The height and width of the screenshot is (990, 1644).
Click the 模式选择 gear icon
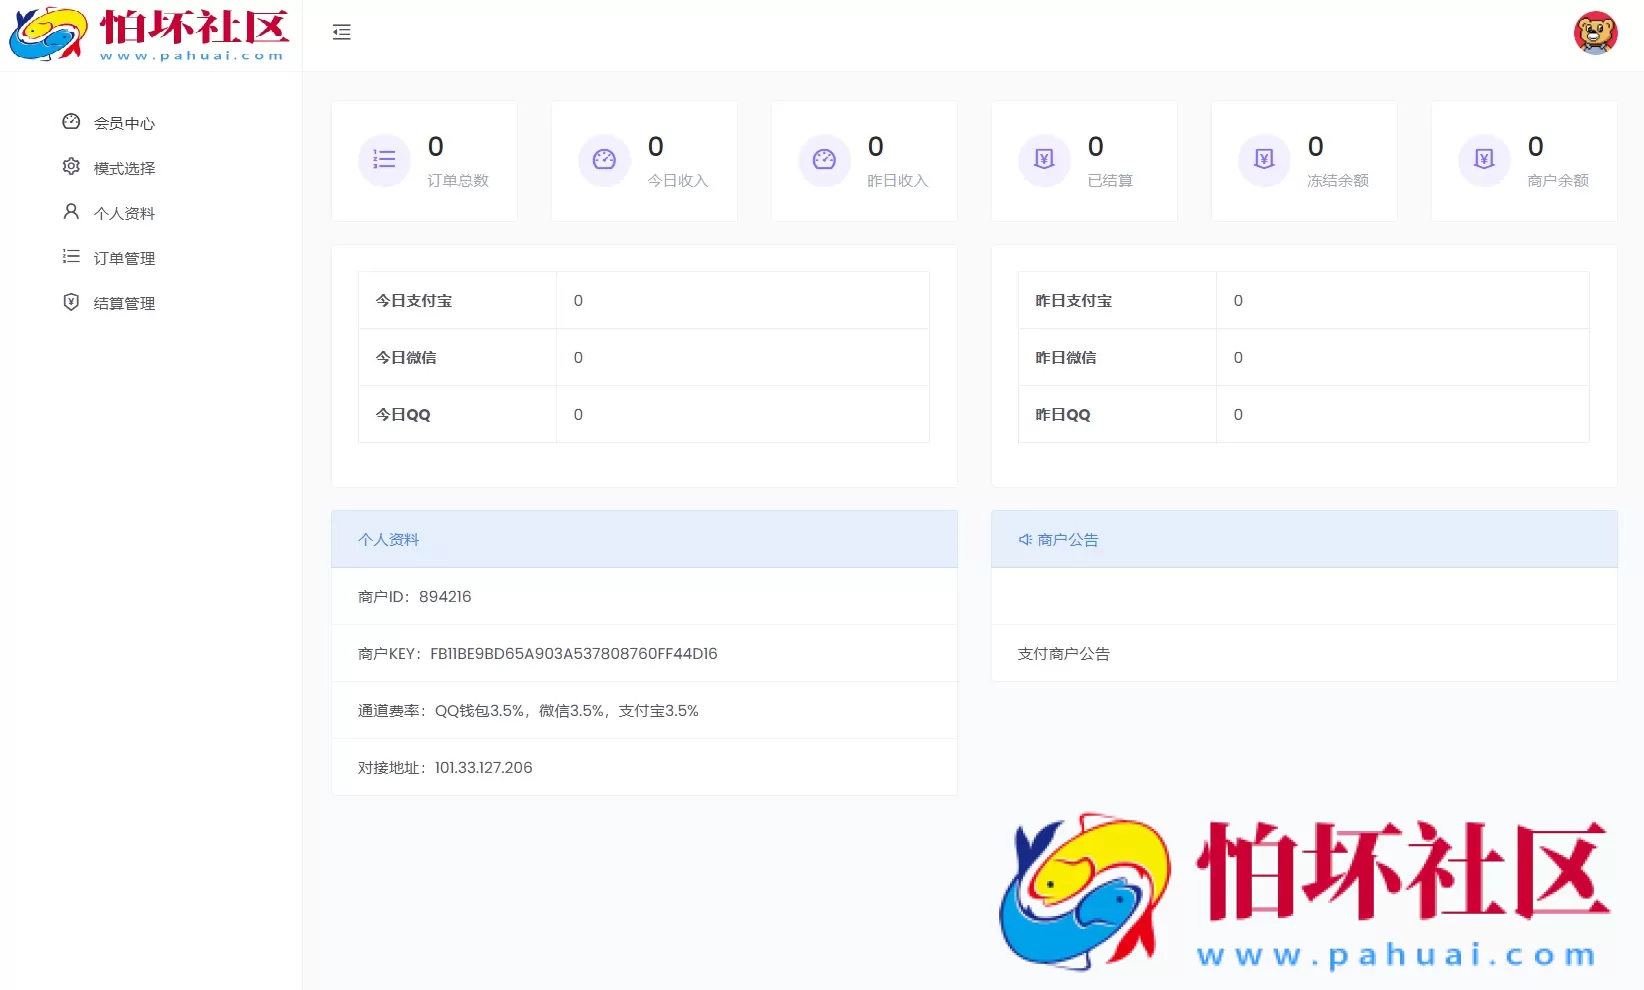(70, 166)
